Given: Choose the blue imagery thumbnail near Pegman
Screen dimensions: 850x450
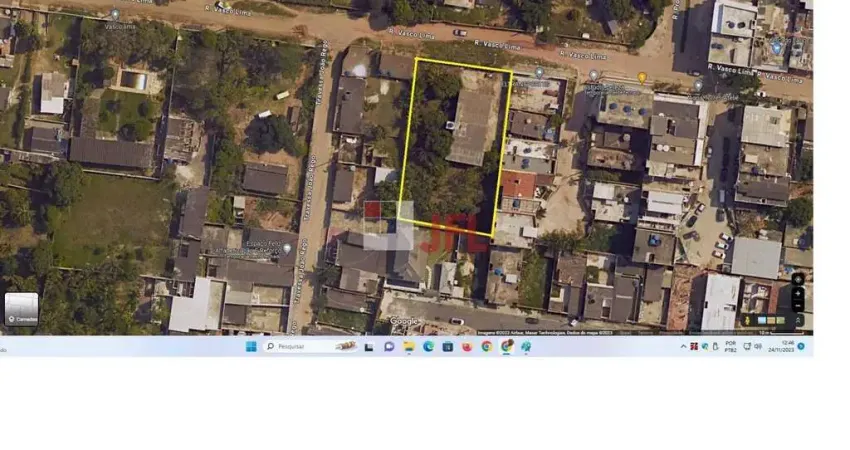Looking at the screenshot, I should [762, 320].
